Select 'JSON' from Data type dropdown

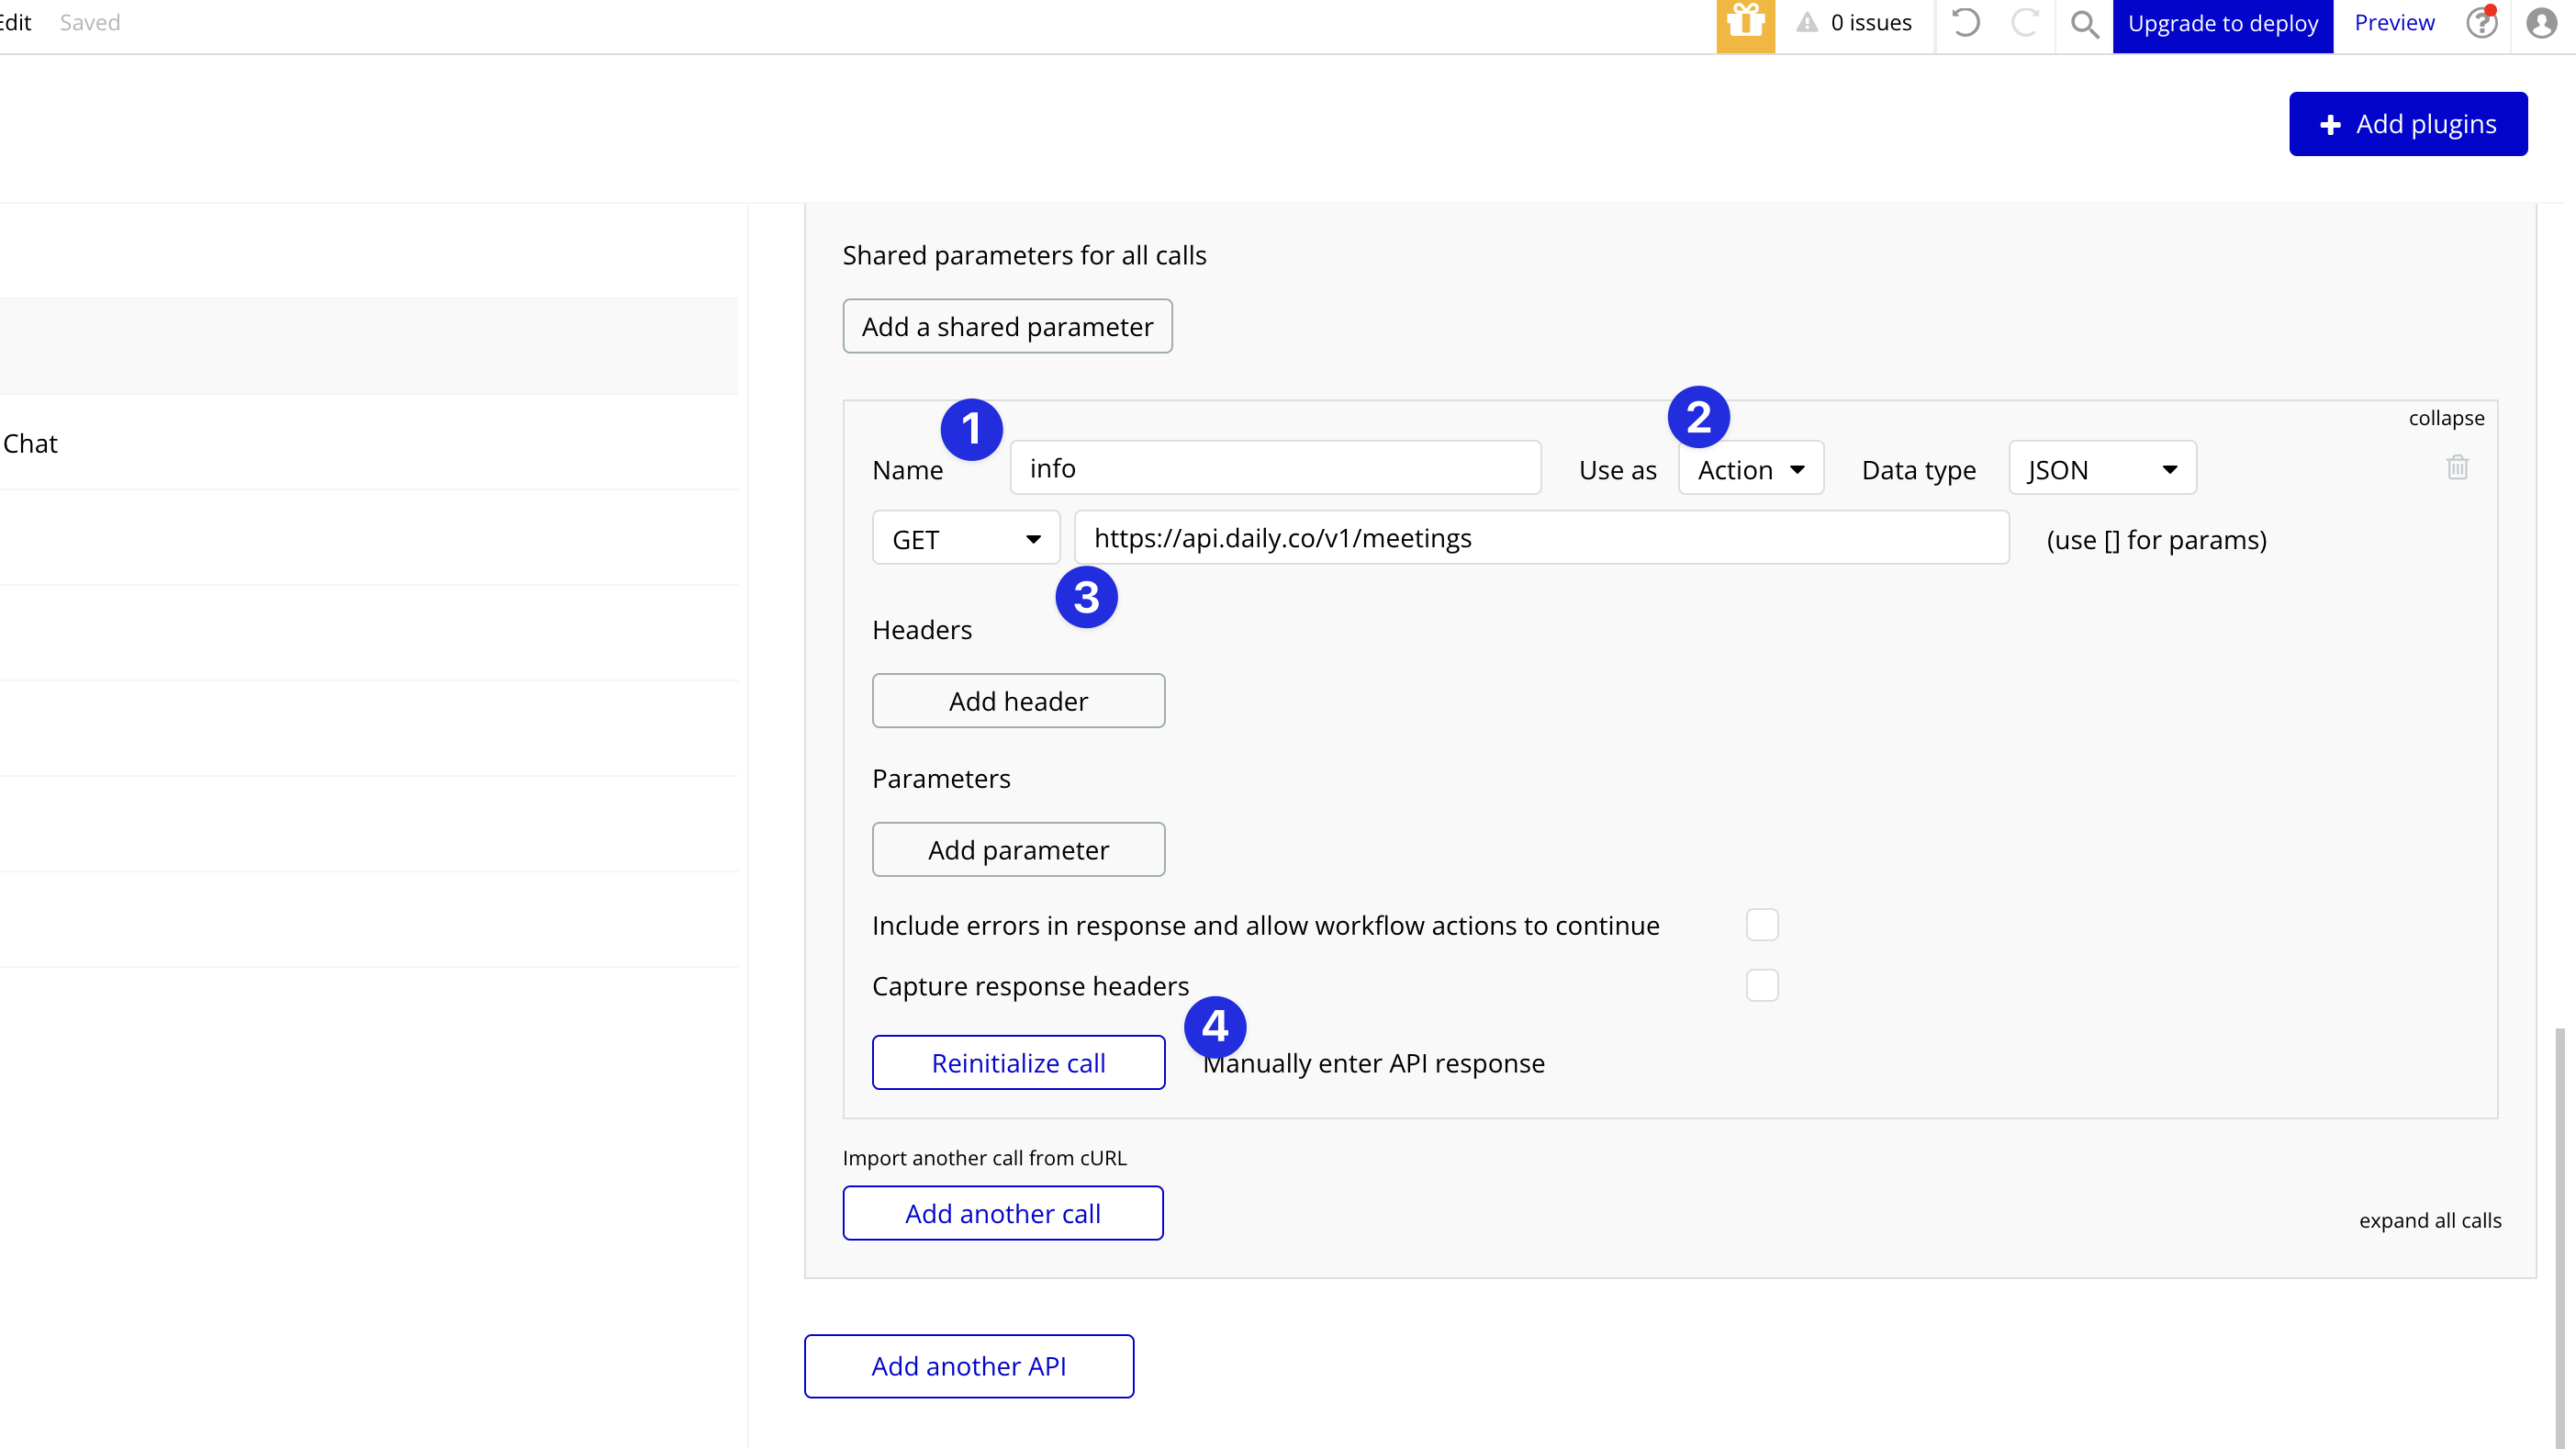pos(2102,469)
